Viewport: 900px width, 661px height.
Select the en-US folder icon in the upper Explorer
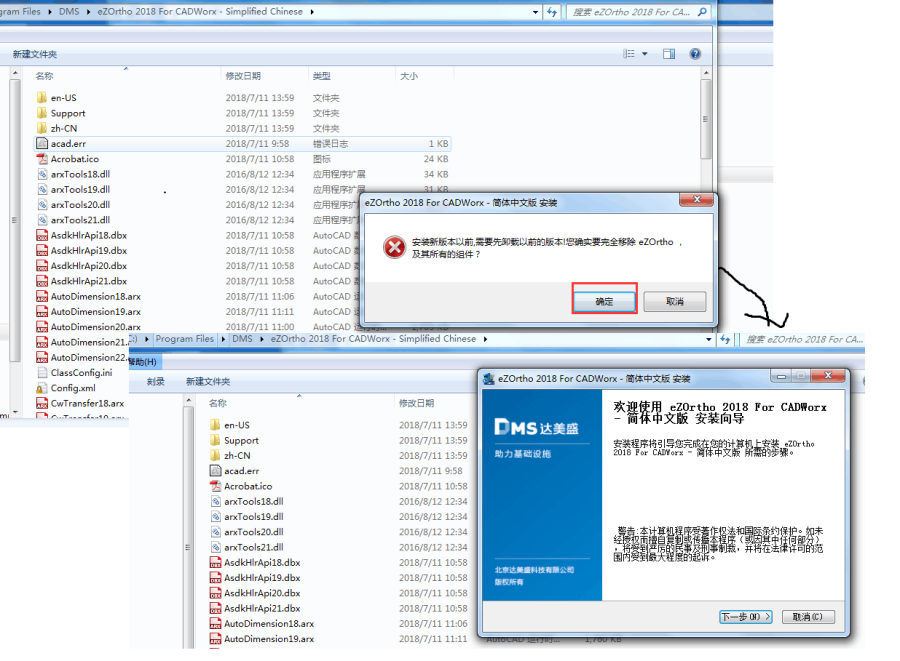42,98
